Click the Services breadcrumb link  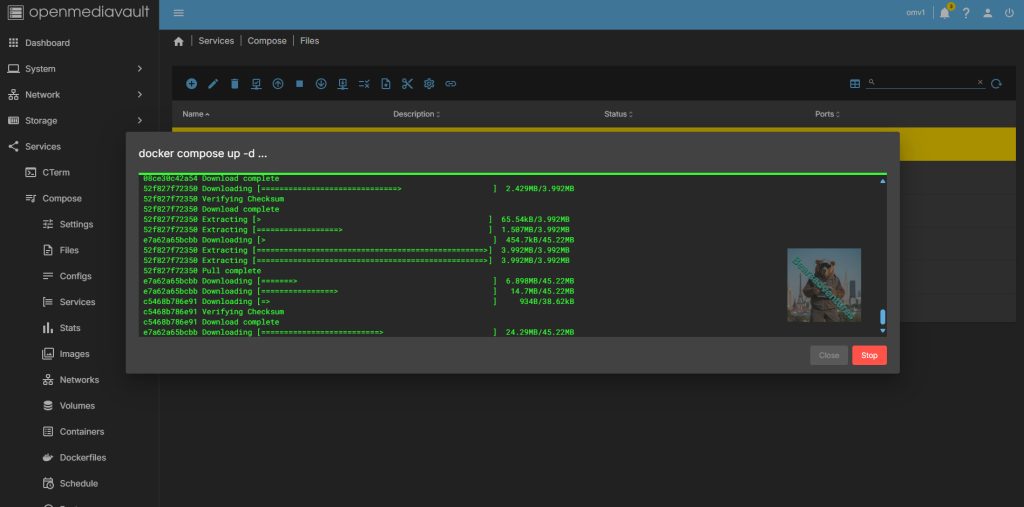[216, 41]
